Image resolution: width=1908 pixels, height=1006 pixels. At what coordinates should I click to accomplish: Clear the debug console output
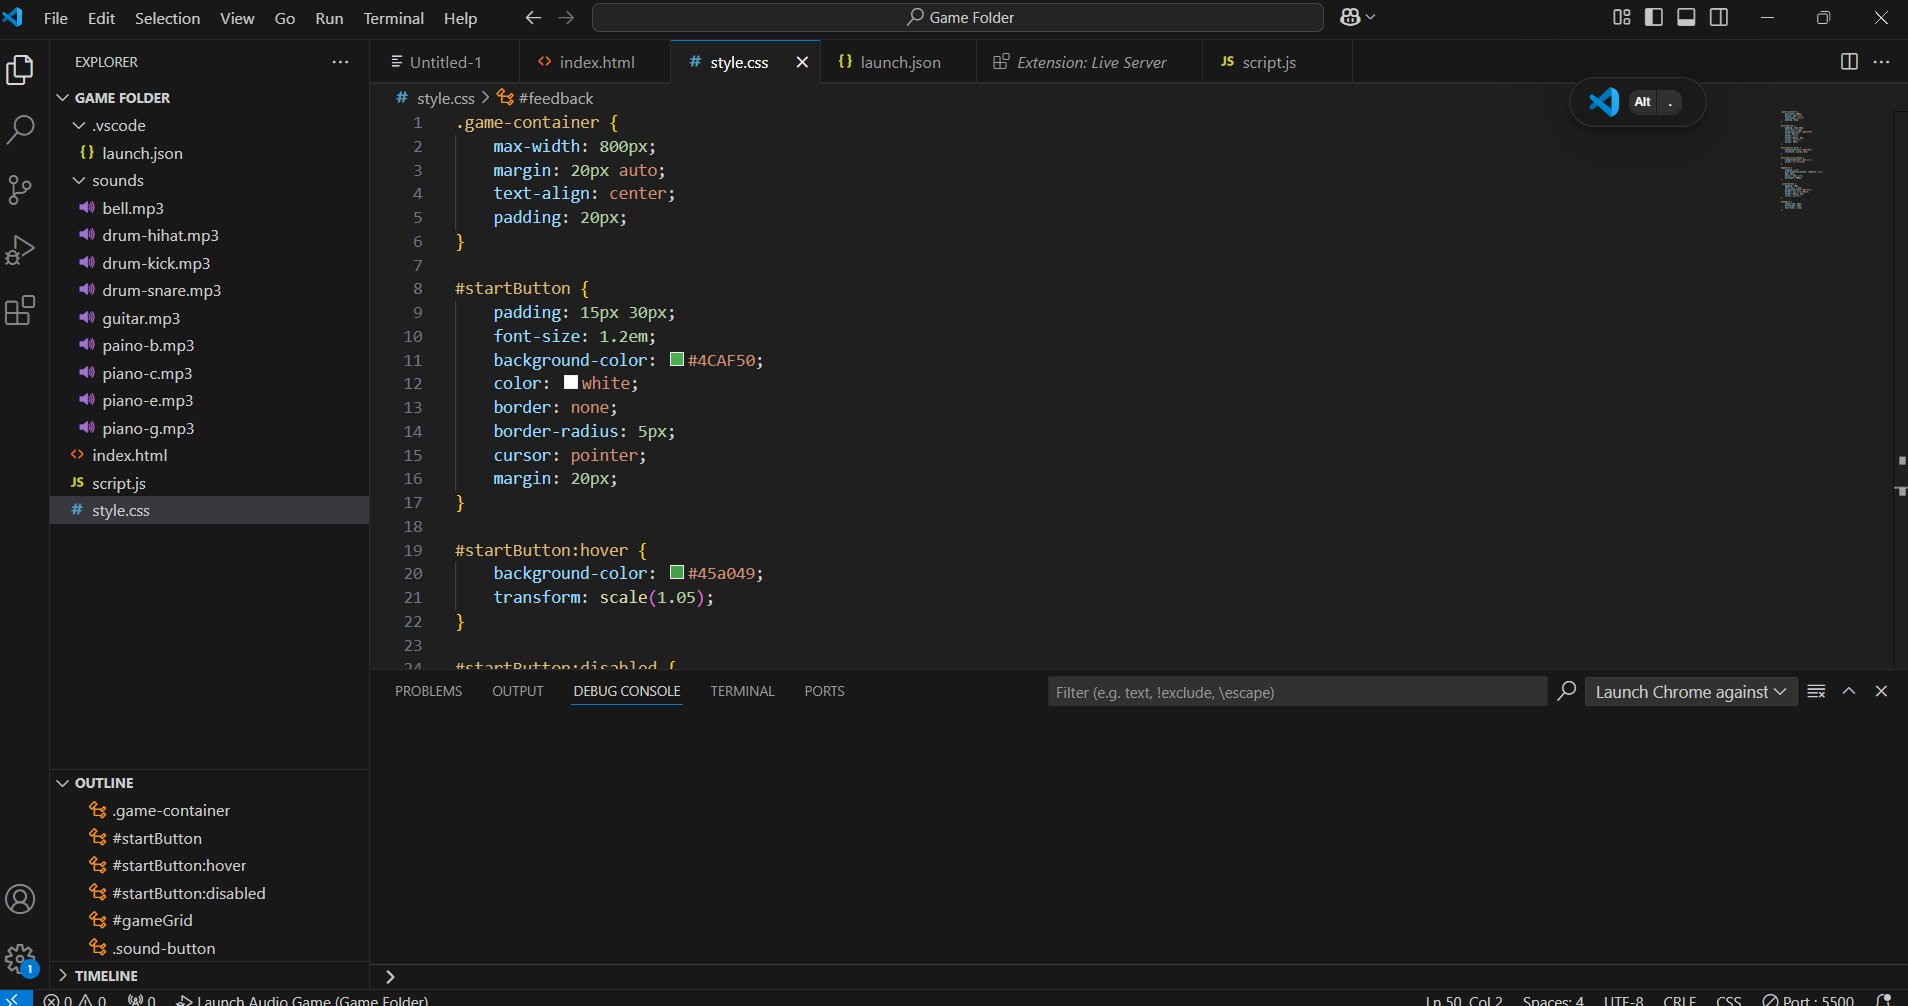(1816, 692)
